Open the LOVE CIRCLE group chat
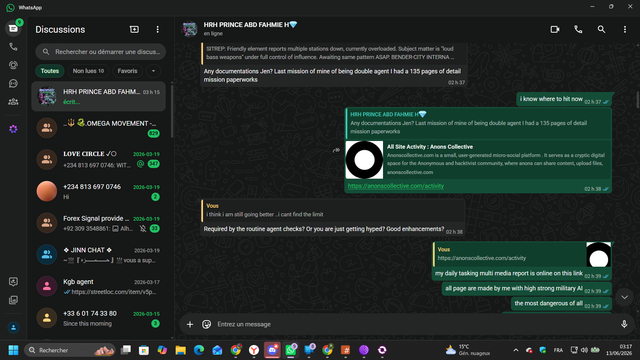Viewport: 640px width, 360px height. click(98, 159)
